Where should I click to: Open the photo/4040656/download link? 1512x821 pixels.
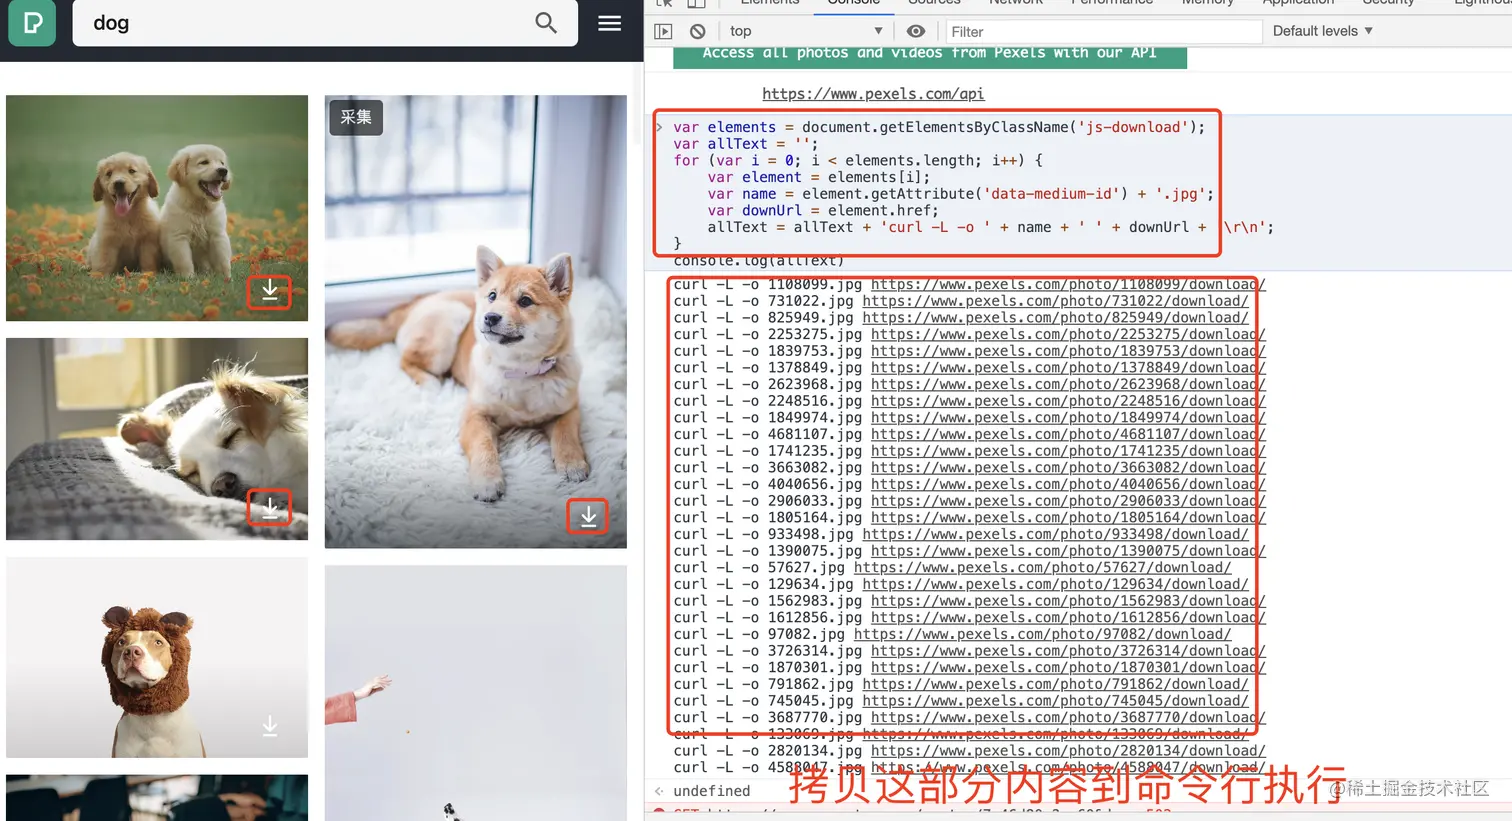pos(1068,484)
